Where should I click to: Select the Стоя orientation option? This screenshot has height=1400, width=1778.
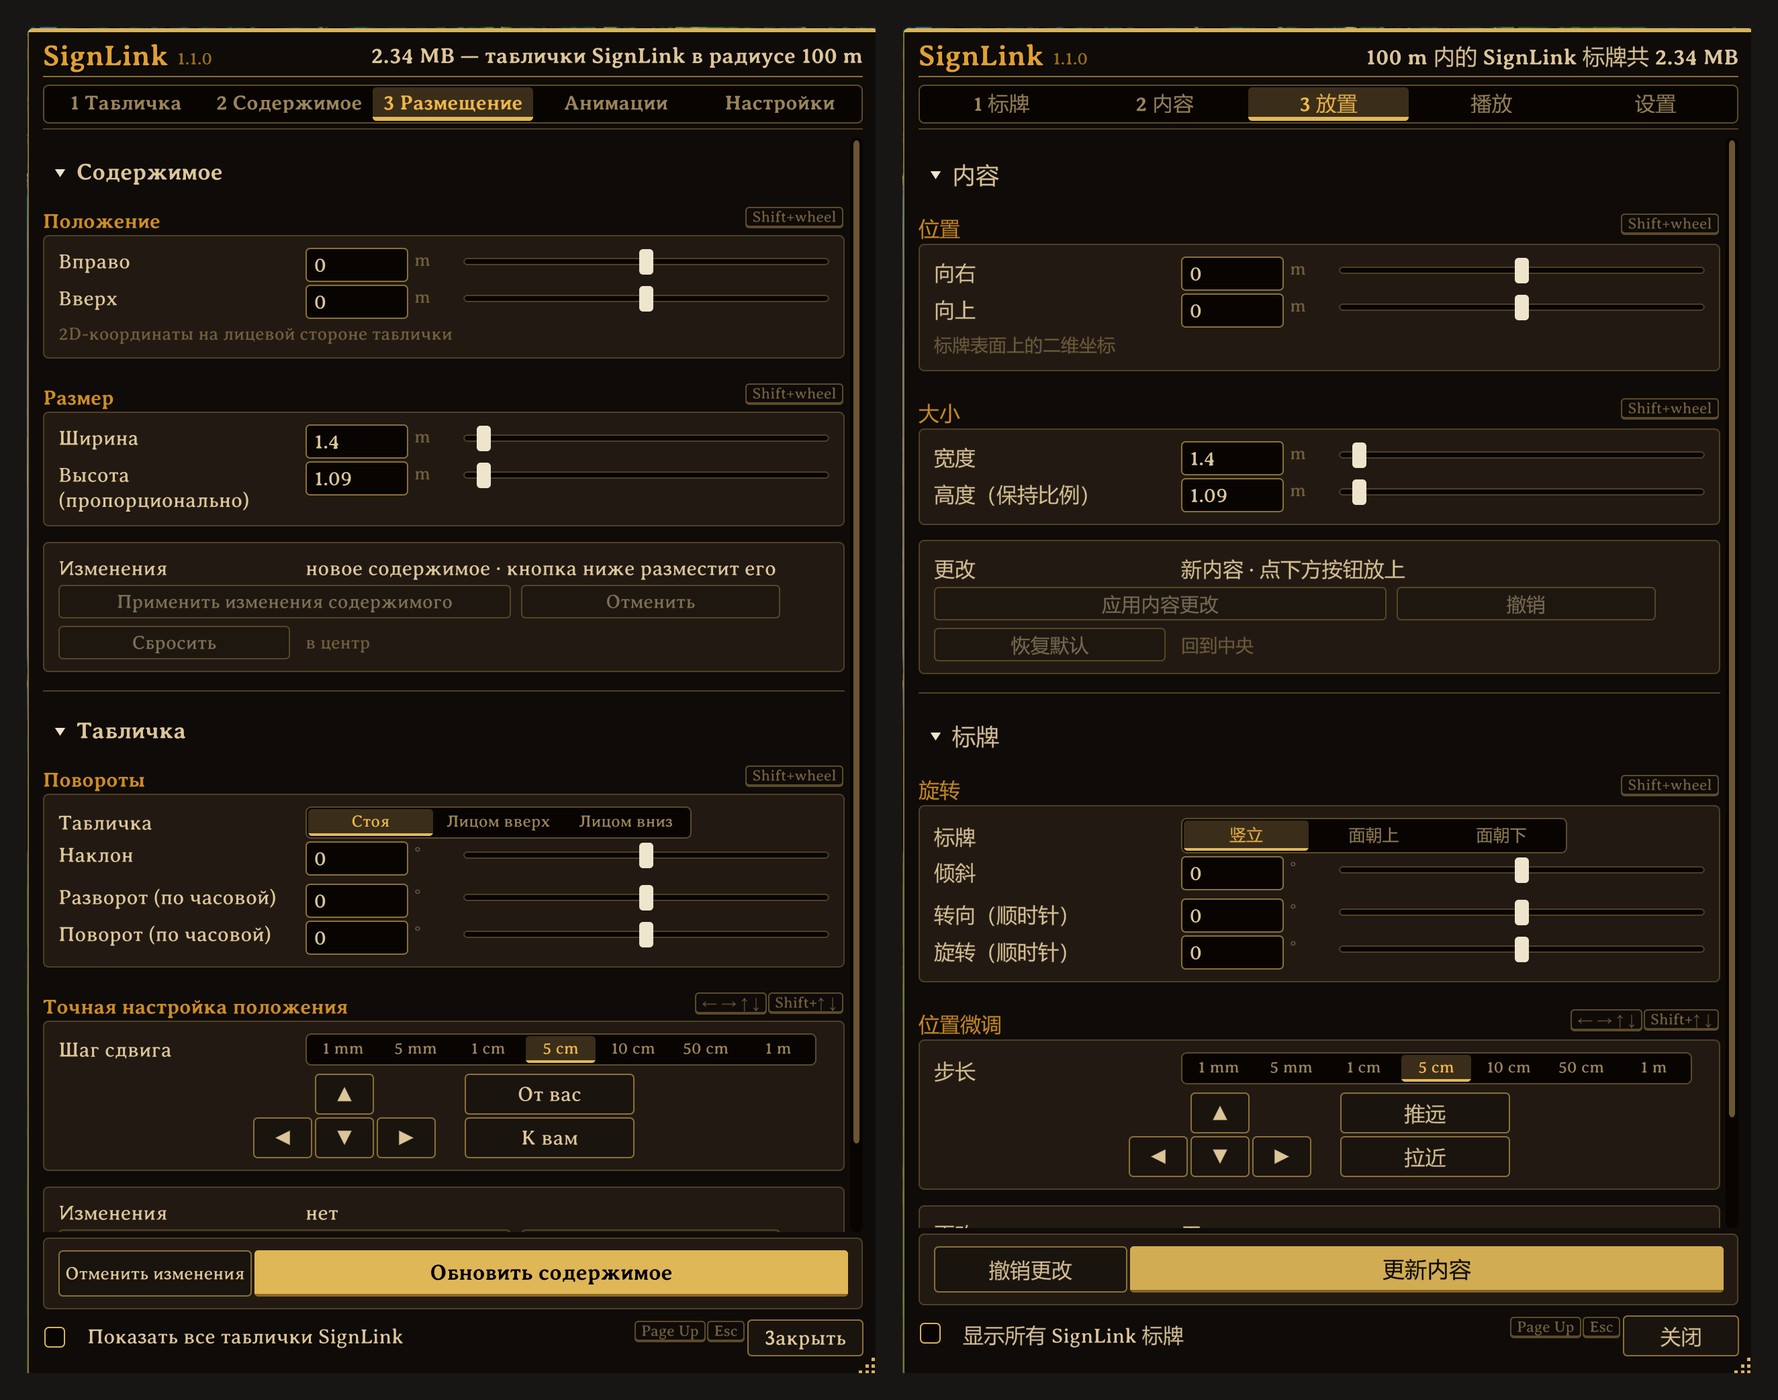tap(370, 822)
